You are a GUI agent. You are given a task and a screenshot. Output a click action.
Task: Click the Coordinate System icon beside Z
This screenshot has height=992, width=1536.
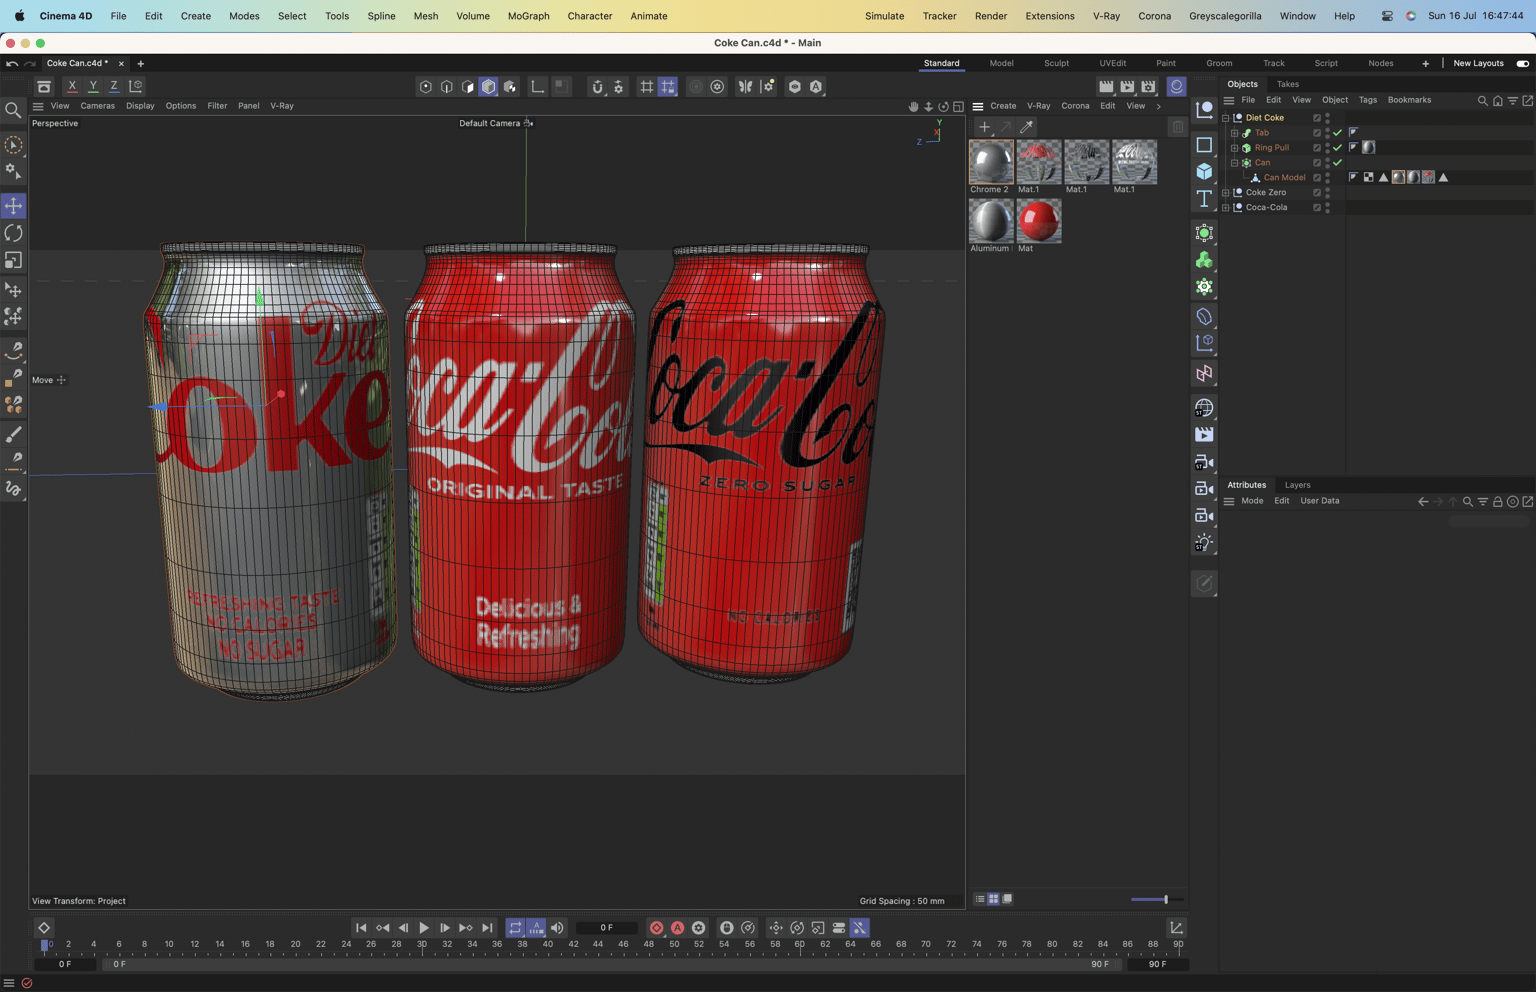pos(136,86)
